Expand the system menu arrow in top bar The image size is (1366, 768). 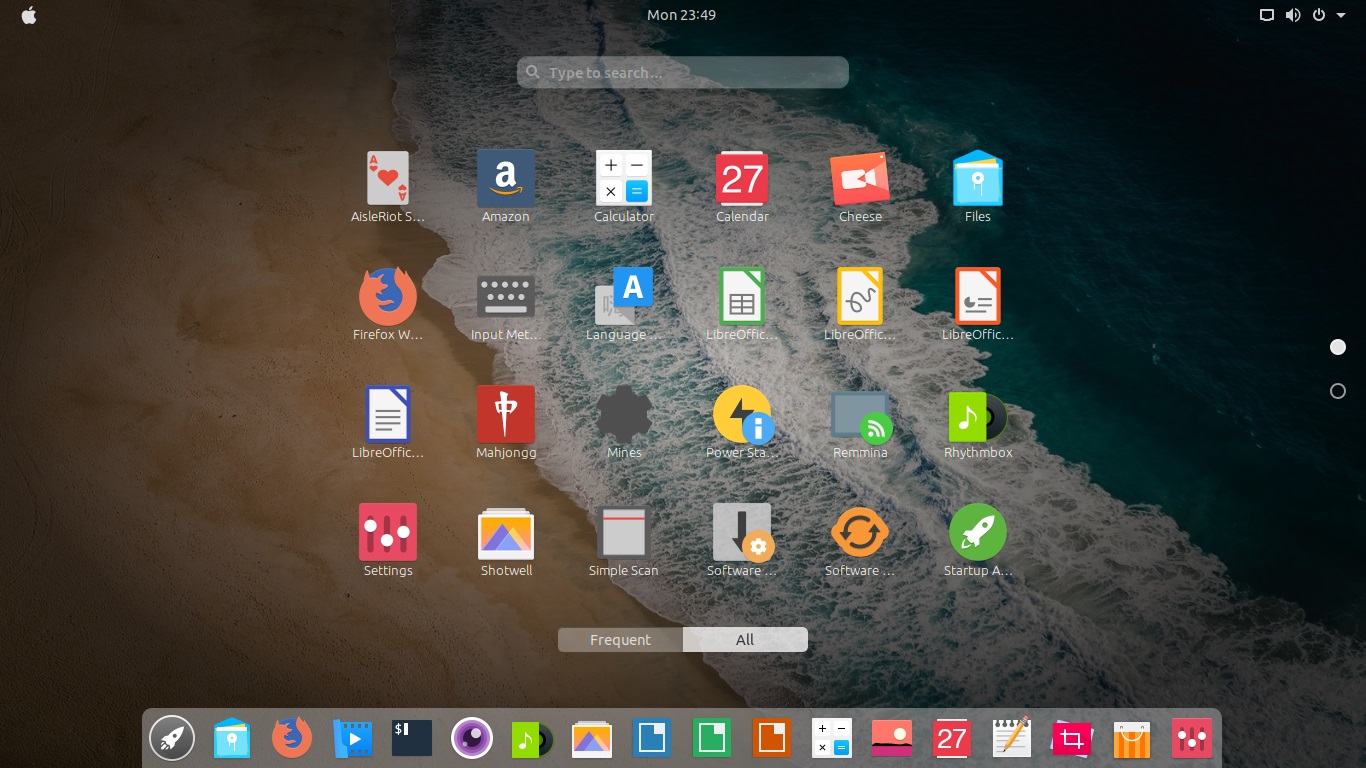point(1339,15)
